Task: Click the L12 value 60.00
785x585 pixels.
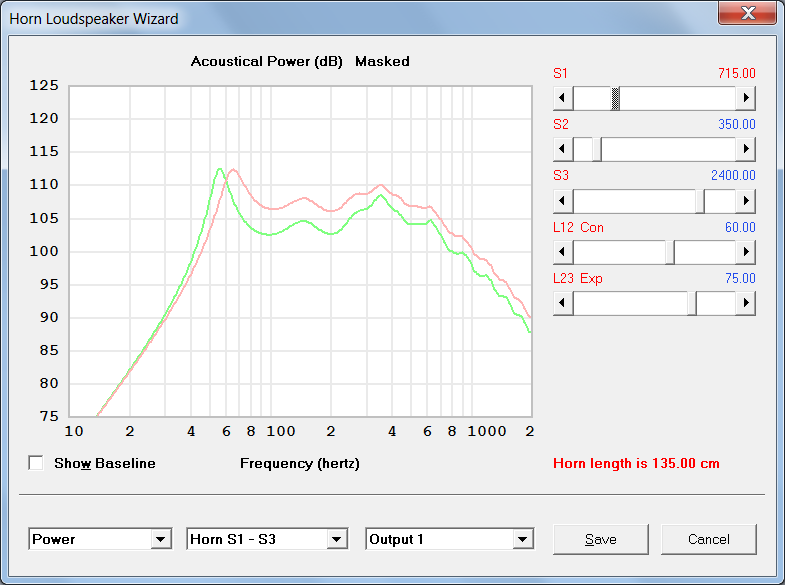Action: click(x=740, y=228)
